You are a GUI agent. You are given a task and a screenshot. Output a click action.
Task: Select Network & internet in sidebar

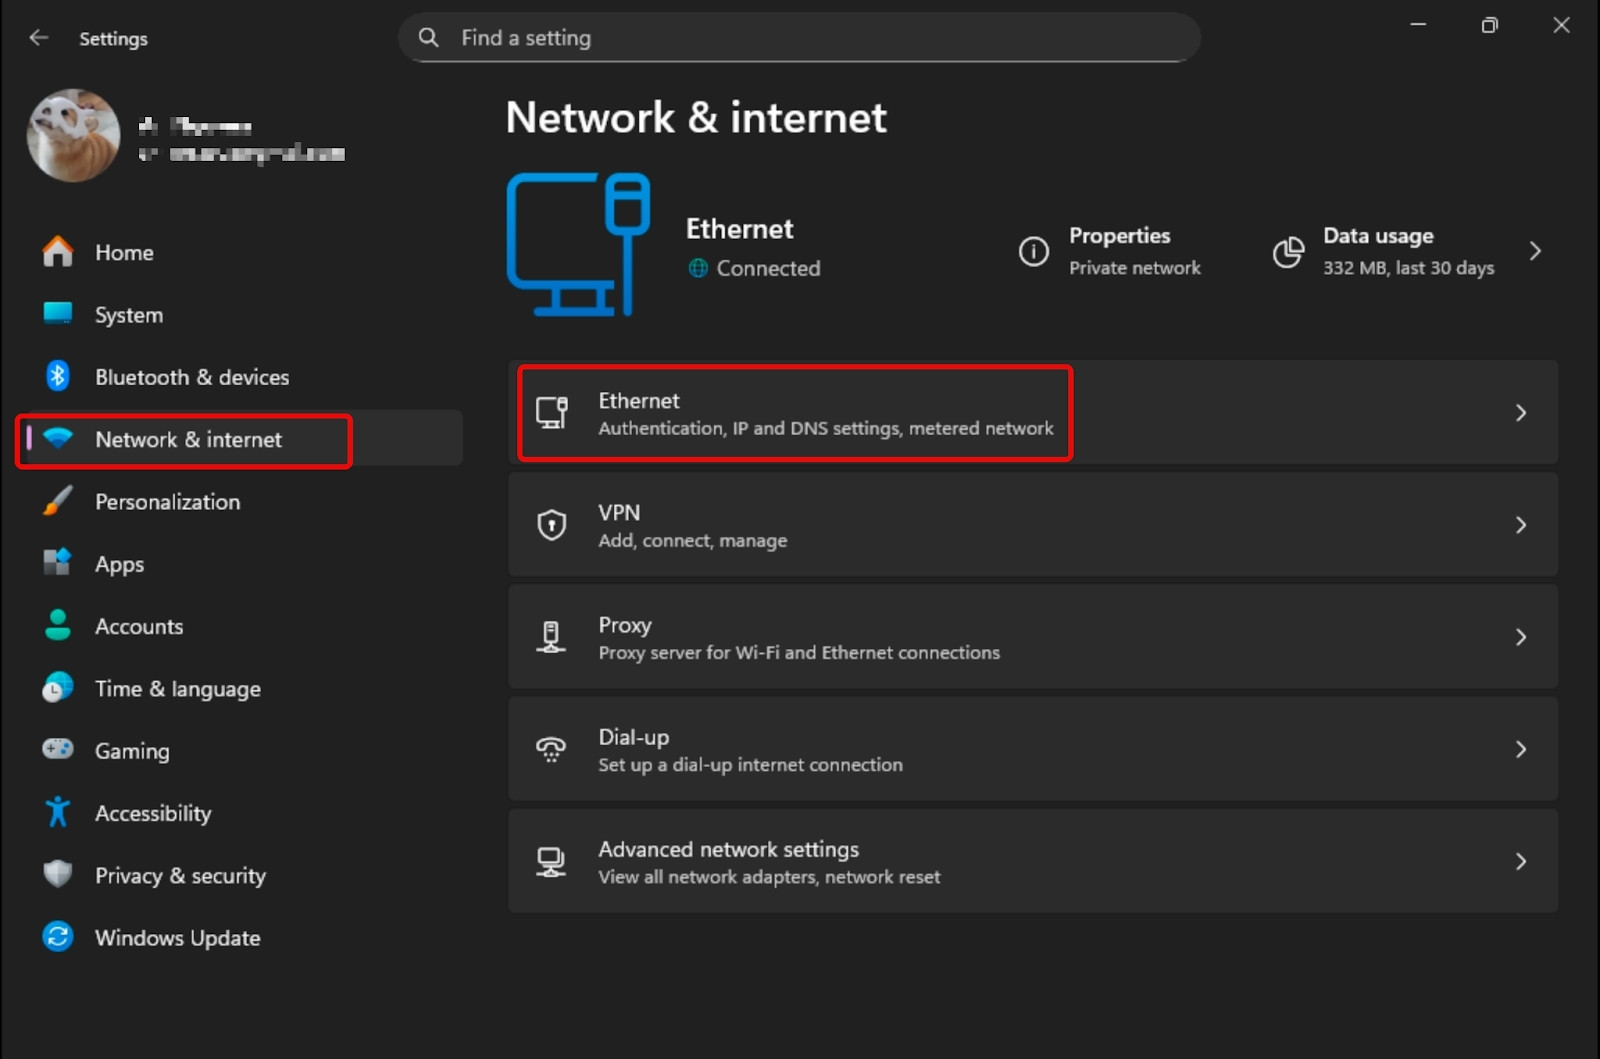pyautogui.click(x=187, y=439)
